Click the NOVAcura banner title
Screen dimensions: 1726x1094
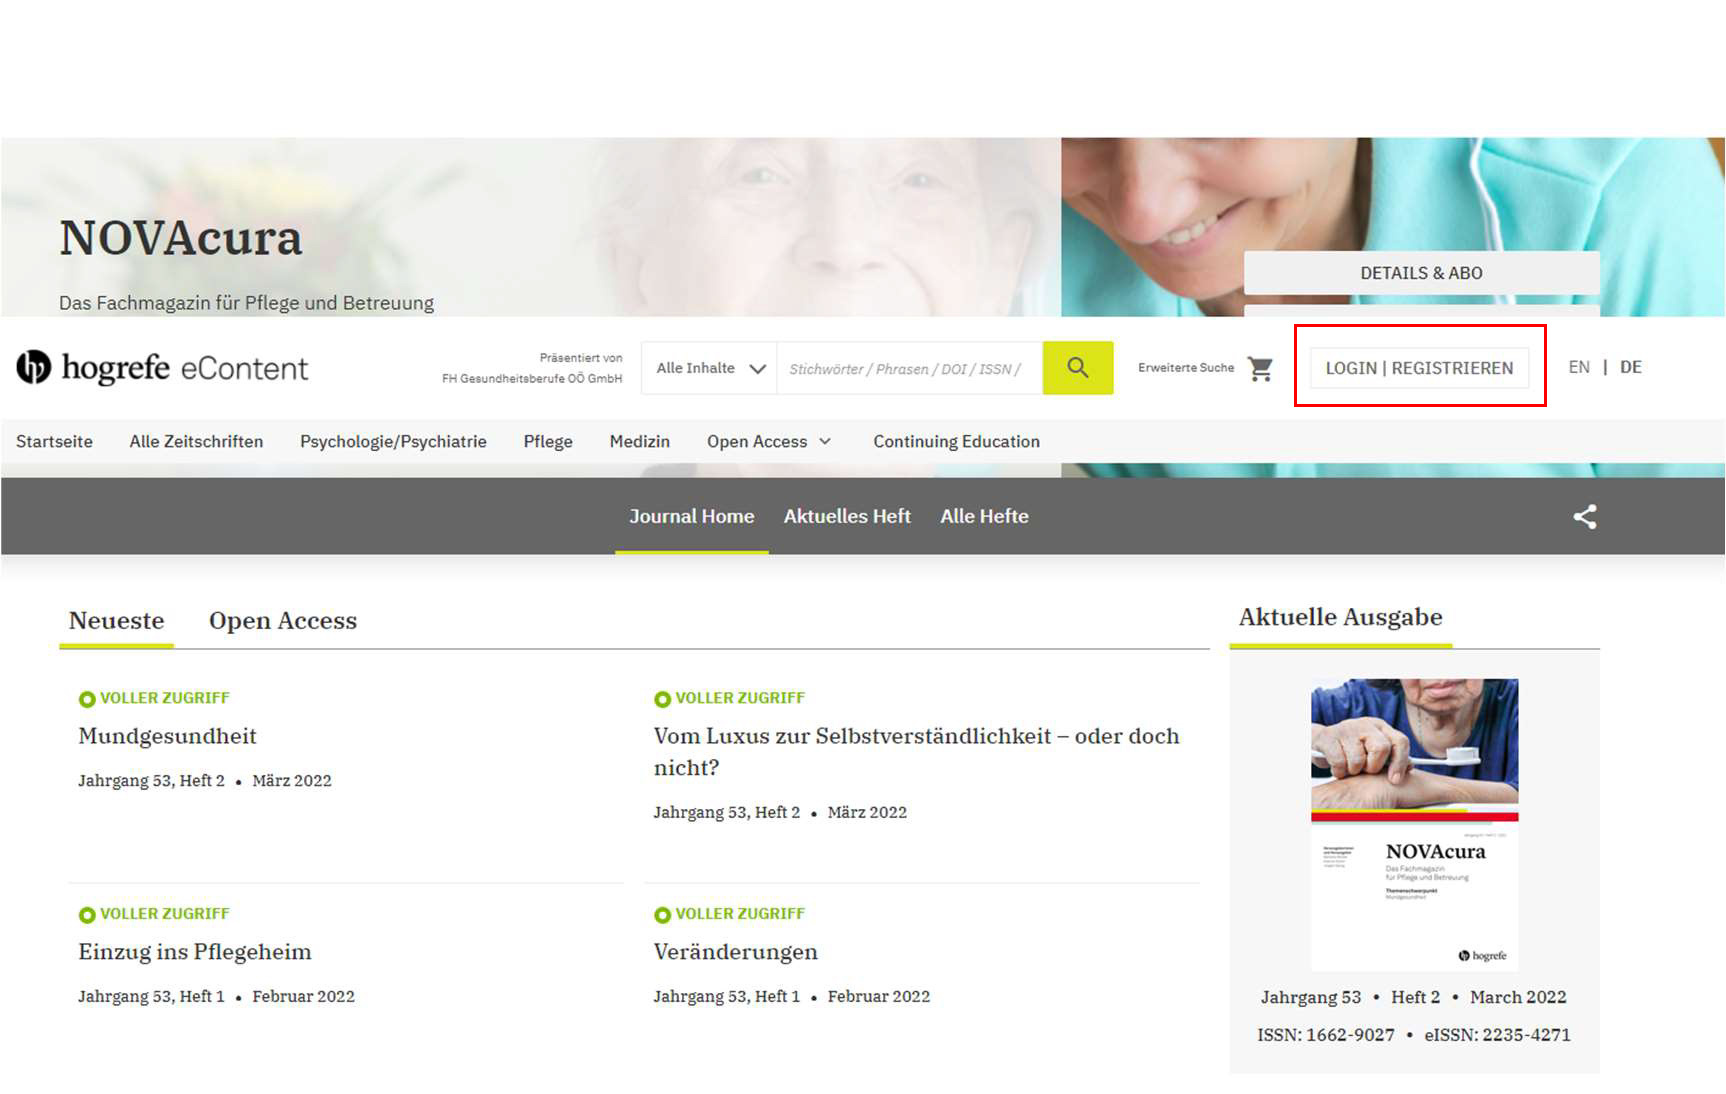pos(181,238)
